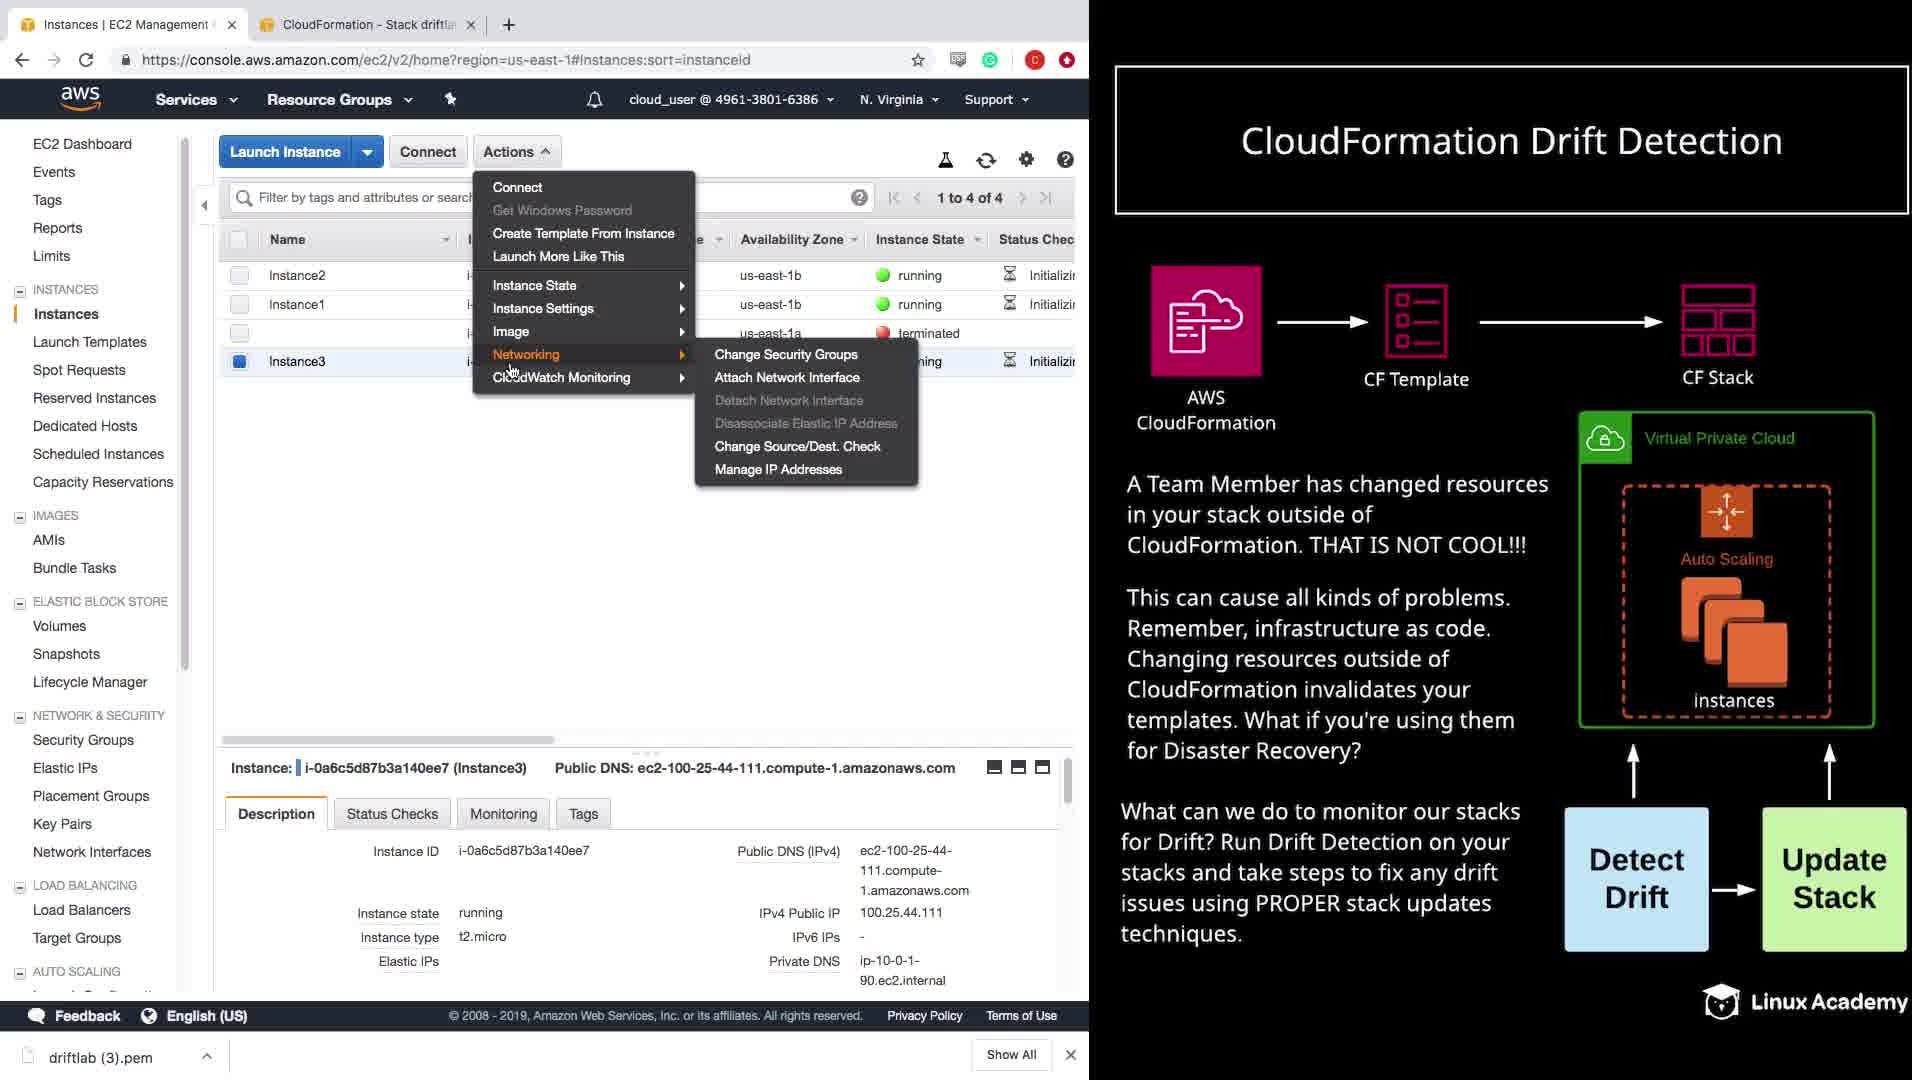
Task: Select Create Template From Instance
Action: 583,234
